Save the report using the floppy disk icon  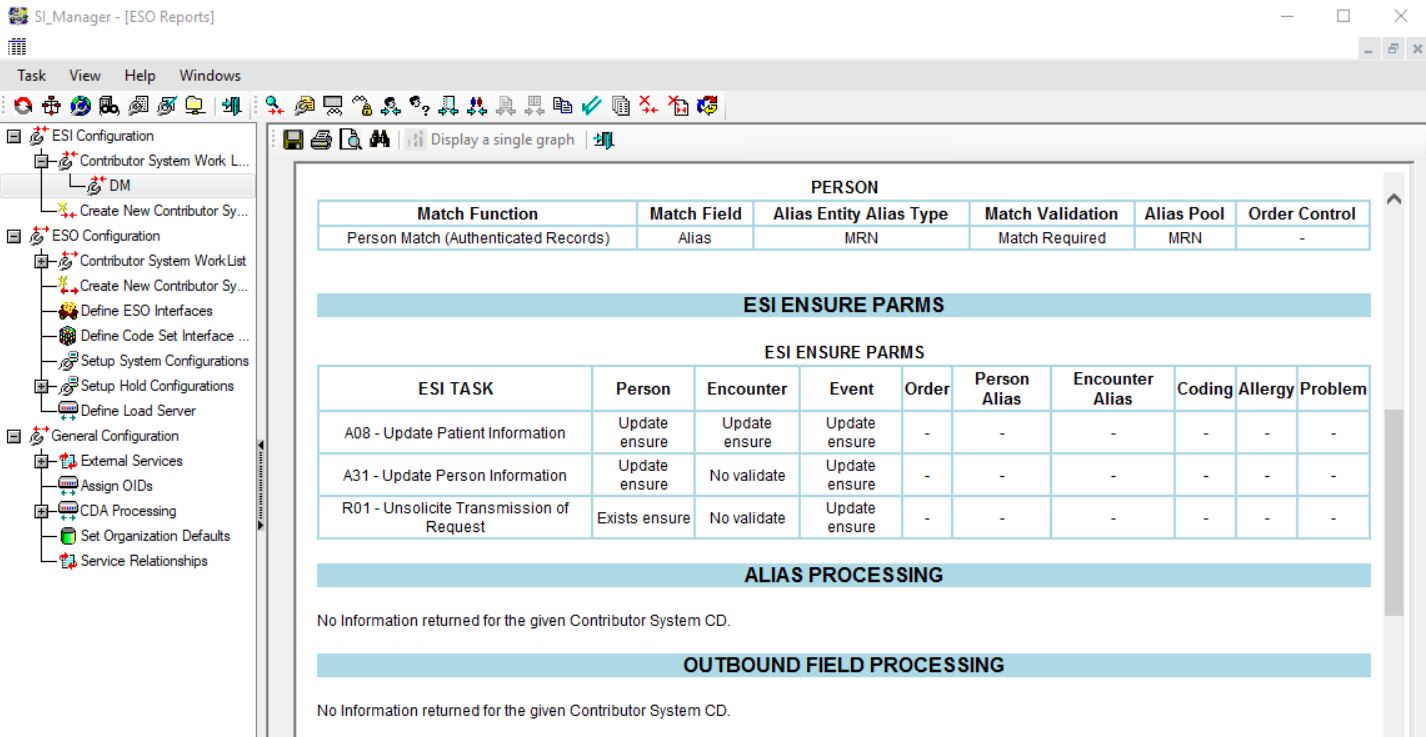click(x=293, y=140)
